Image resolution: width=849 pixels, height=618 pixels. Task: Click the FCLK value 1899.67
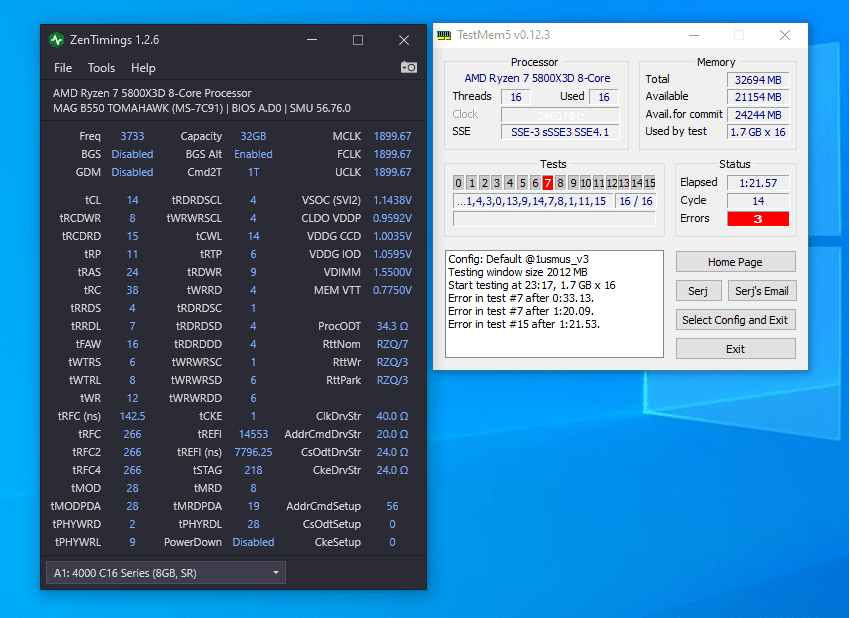(x=392, y=154)
